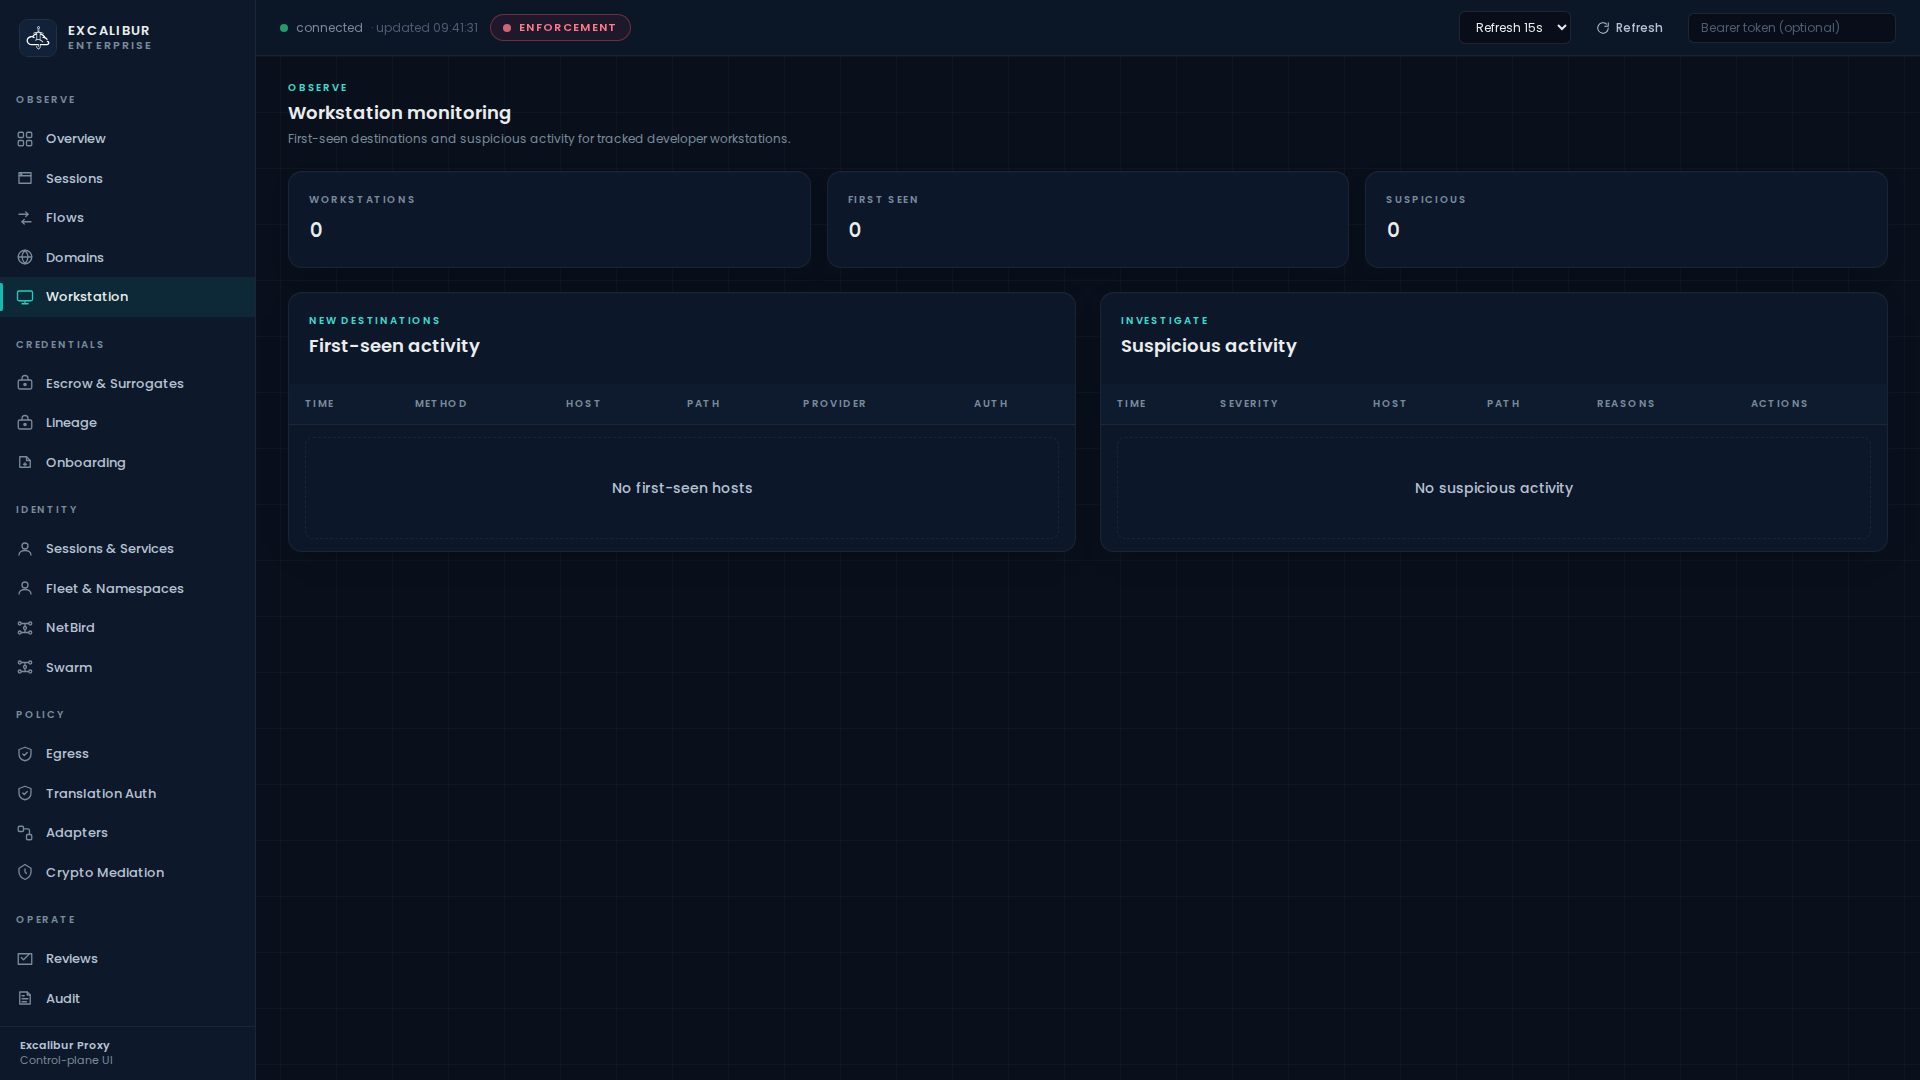This screenshot has height=1080, width=1920.
Task: Open the Onboarding credentials page
Action: [85, 463]
